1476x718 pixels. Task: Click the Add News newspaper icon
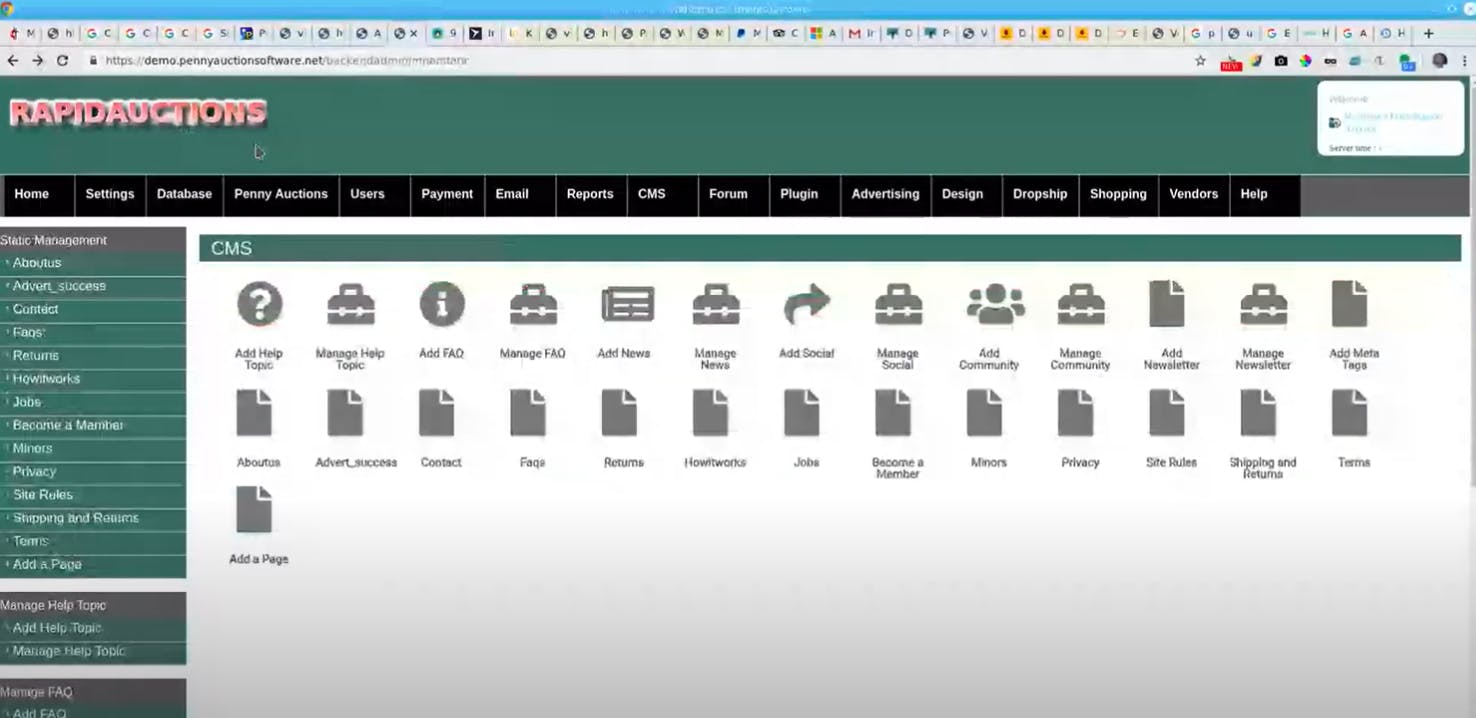[x=627, y=304]
